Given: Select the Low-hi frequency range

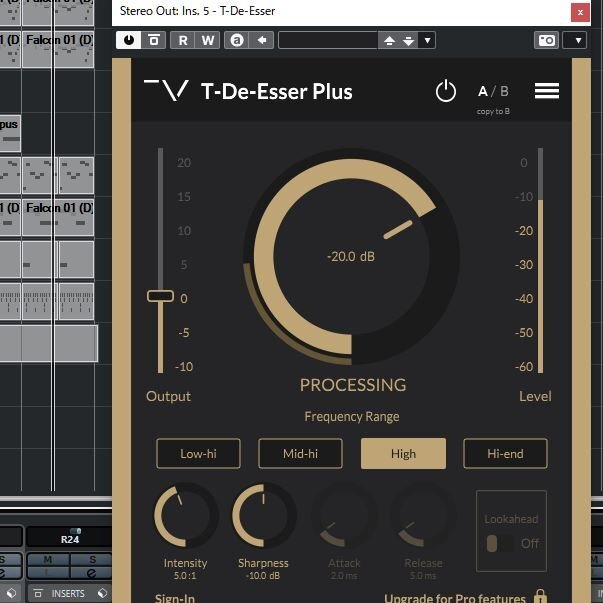Looking at the screenshot, I should 198,454.
